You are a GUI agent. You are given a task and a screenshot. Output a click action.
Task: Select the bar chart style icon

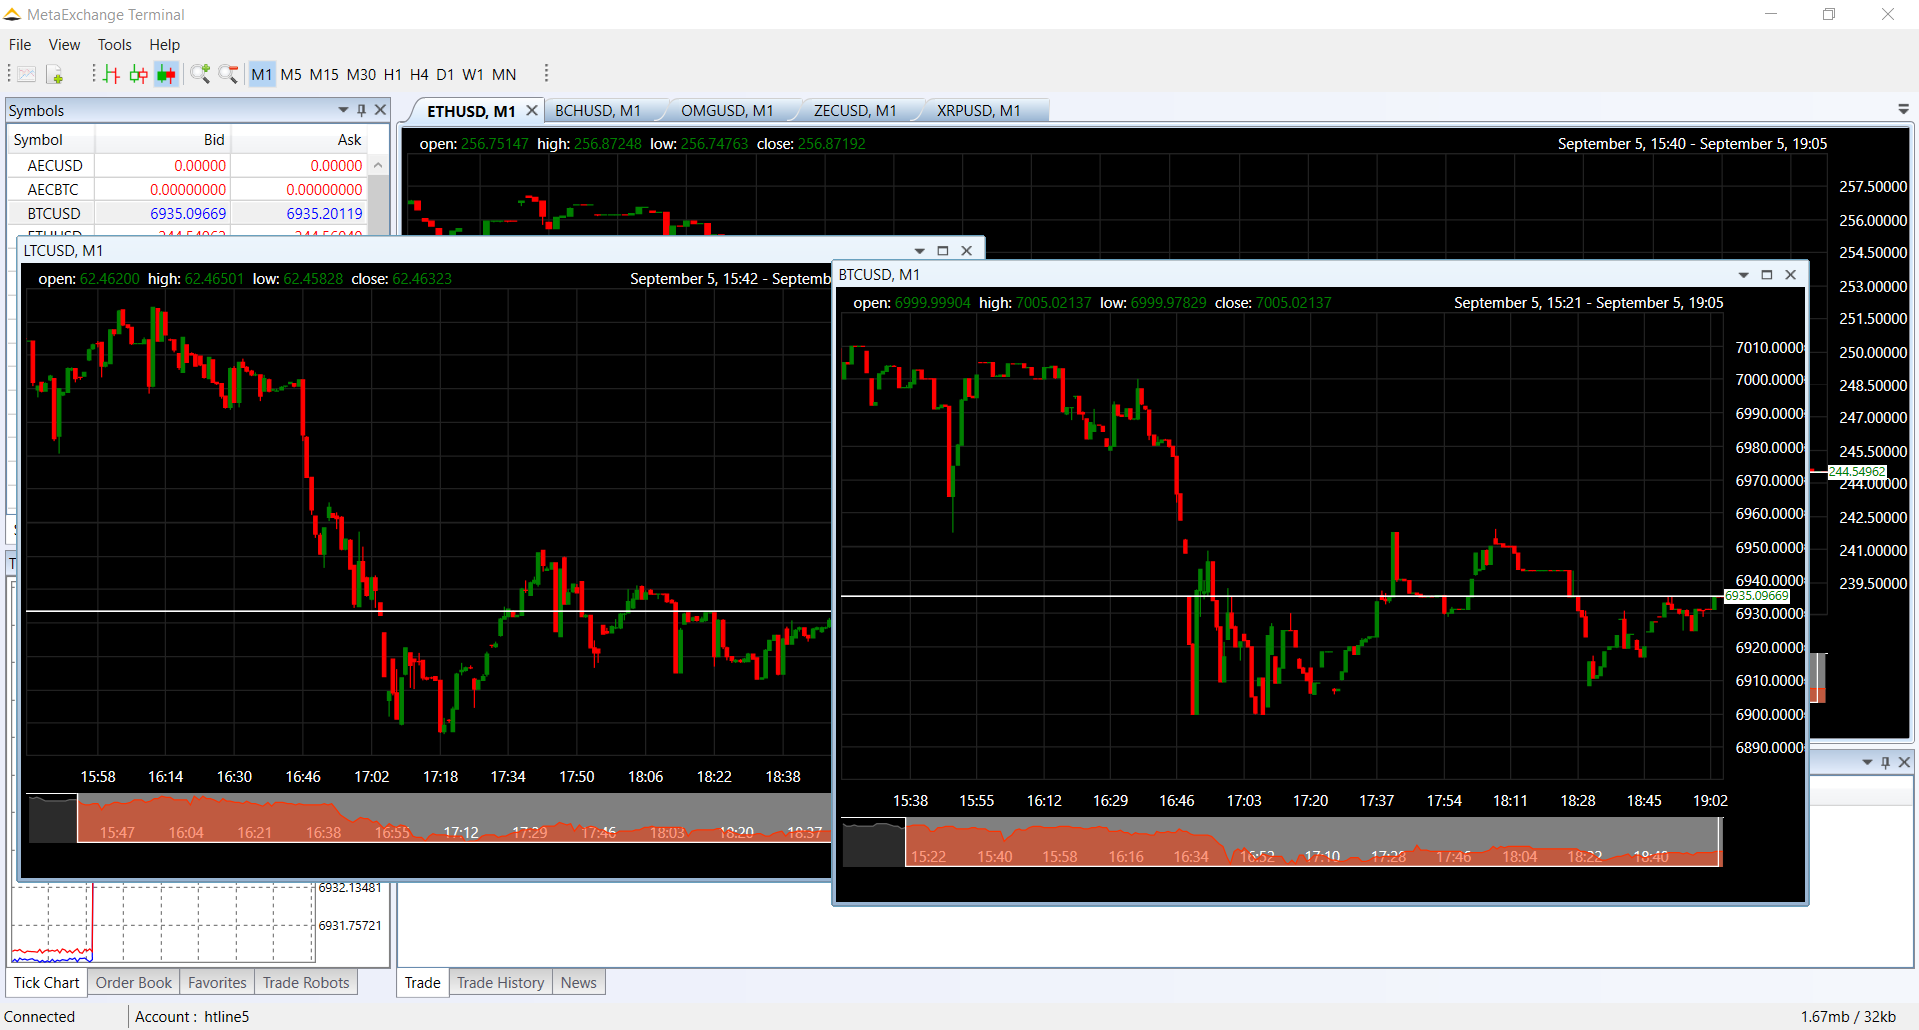click(111, 74)
